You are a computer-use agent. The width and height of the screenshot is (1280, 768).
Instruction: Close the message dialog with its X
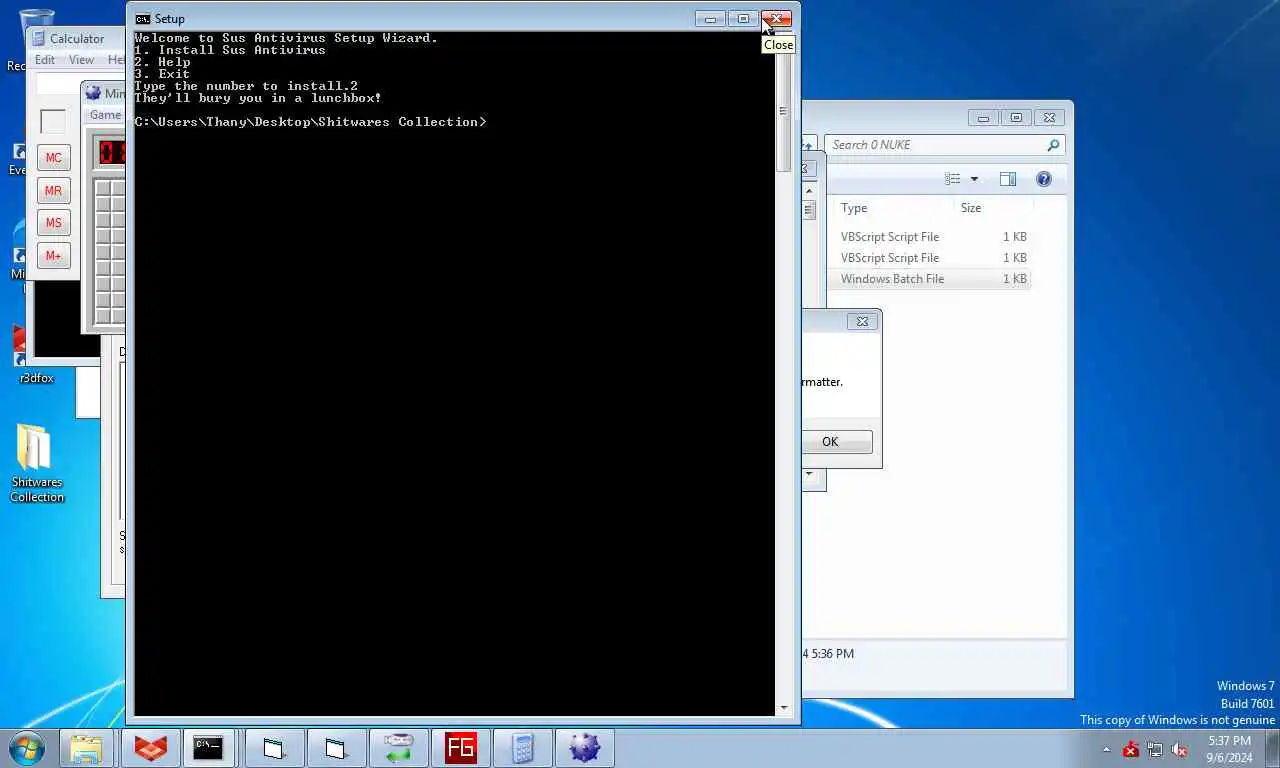[862, 321]
